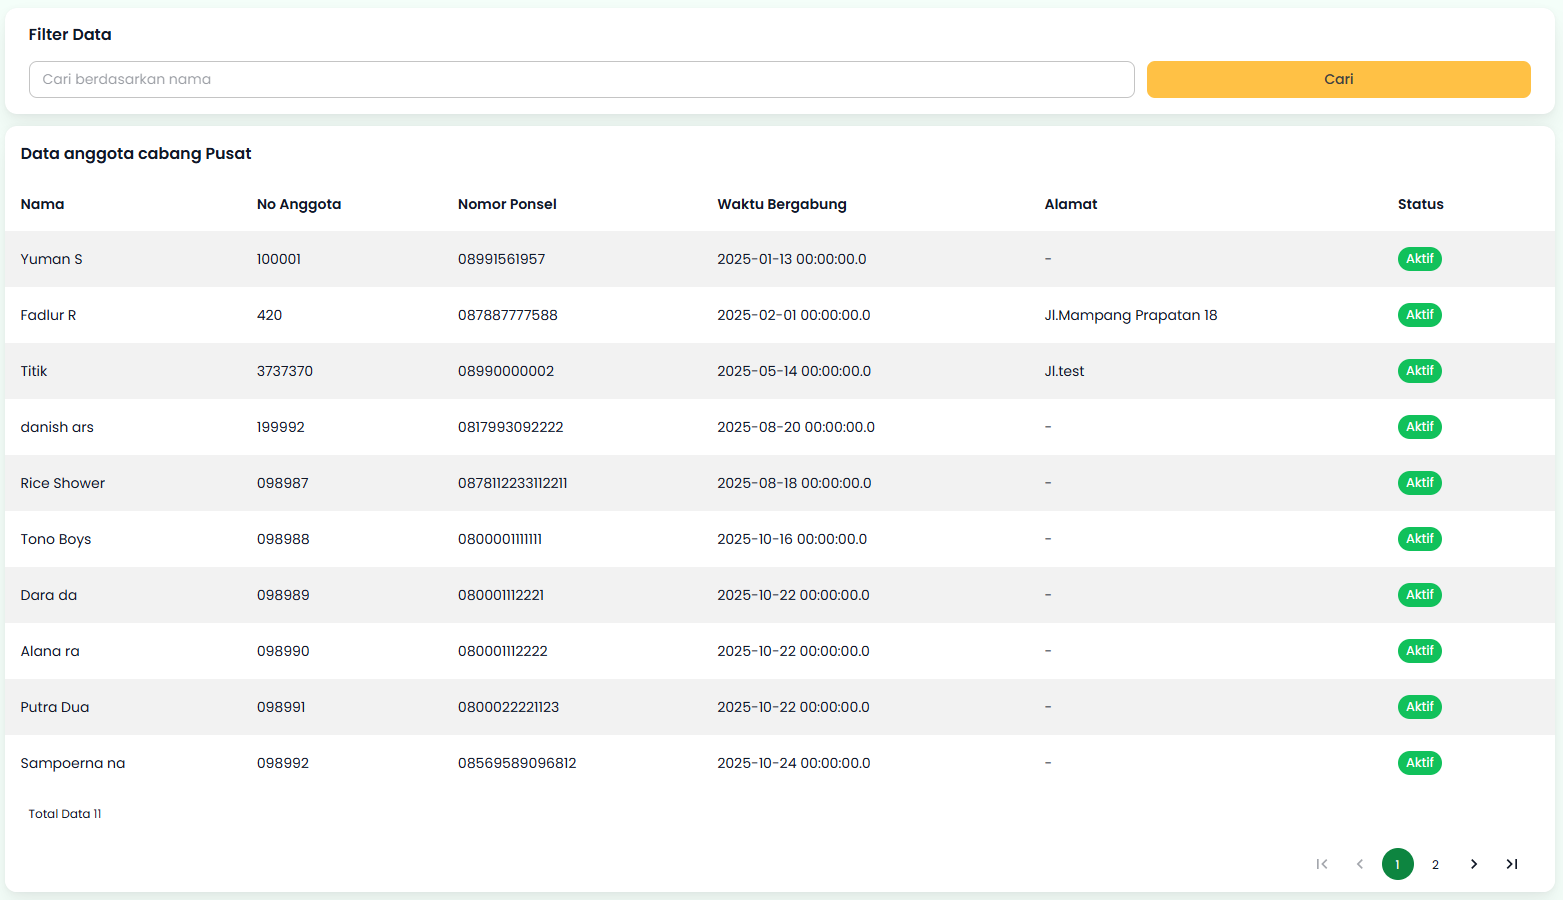Click the next page arrow
Viewport: 1563px width, 900px height.
pyautogui.click(x=1473, y=864)
